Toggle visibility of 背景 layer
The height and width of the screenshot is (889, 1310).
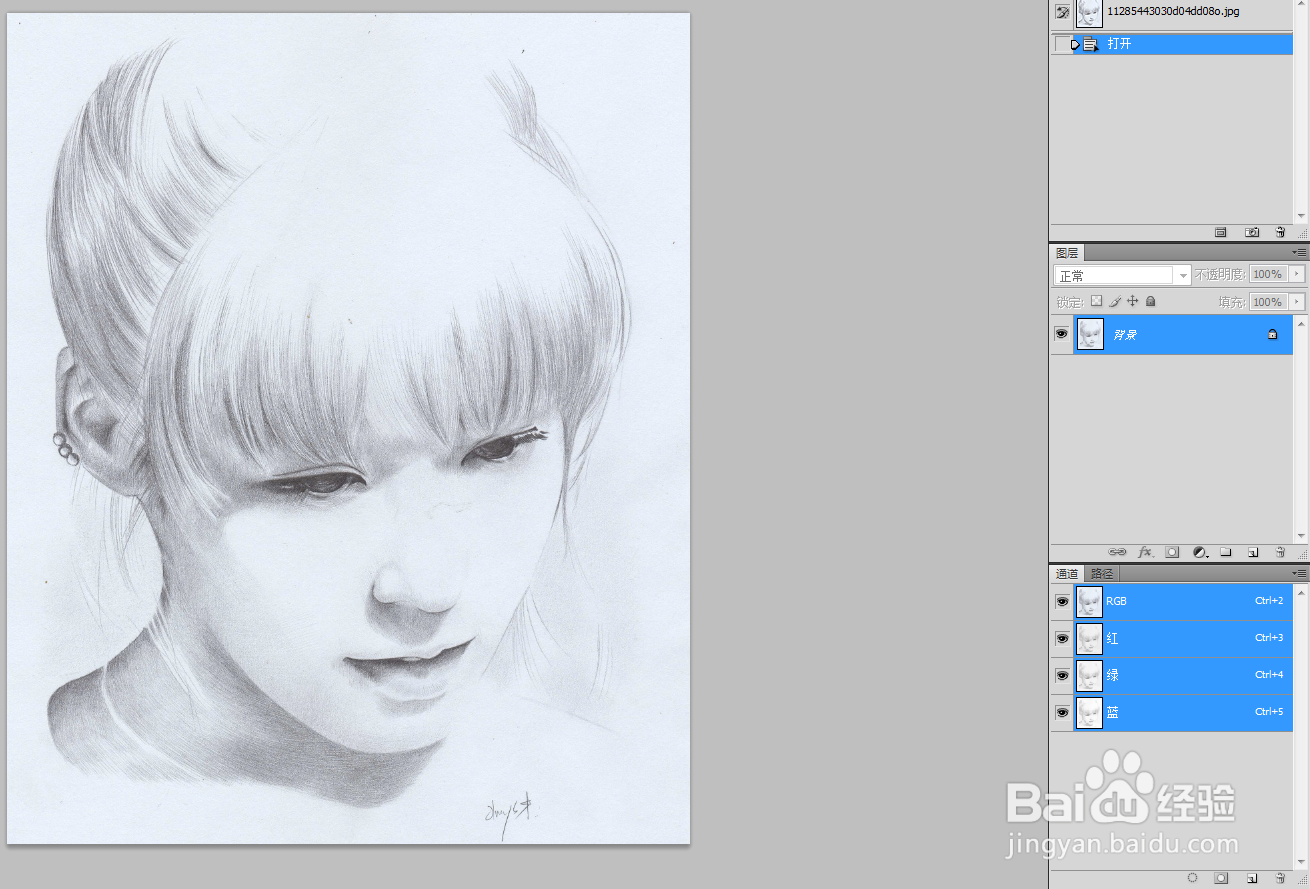pos(1062,334)
